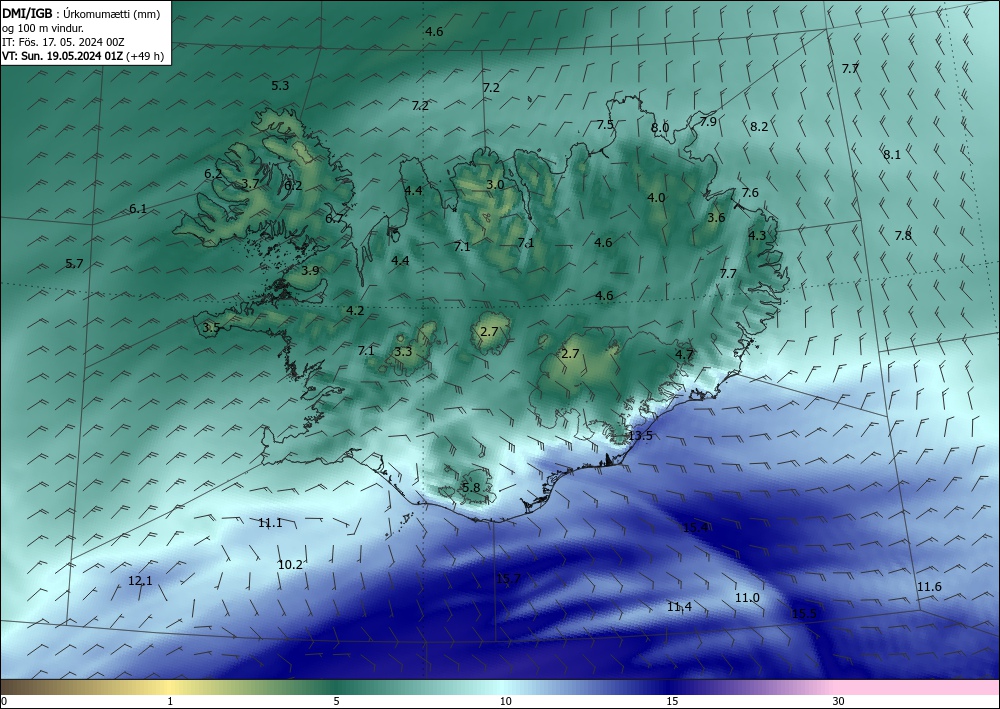Select the 8.0 value on the map
The image size is (1000, 709).
(660, 128)
